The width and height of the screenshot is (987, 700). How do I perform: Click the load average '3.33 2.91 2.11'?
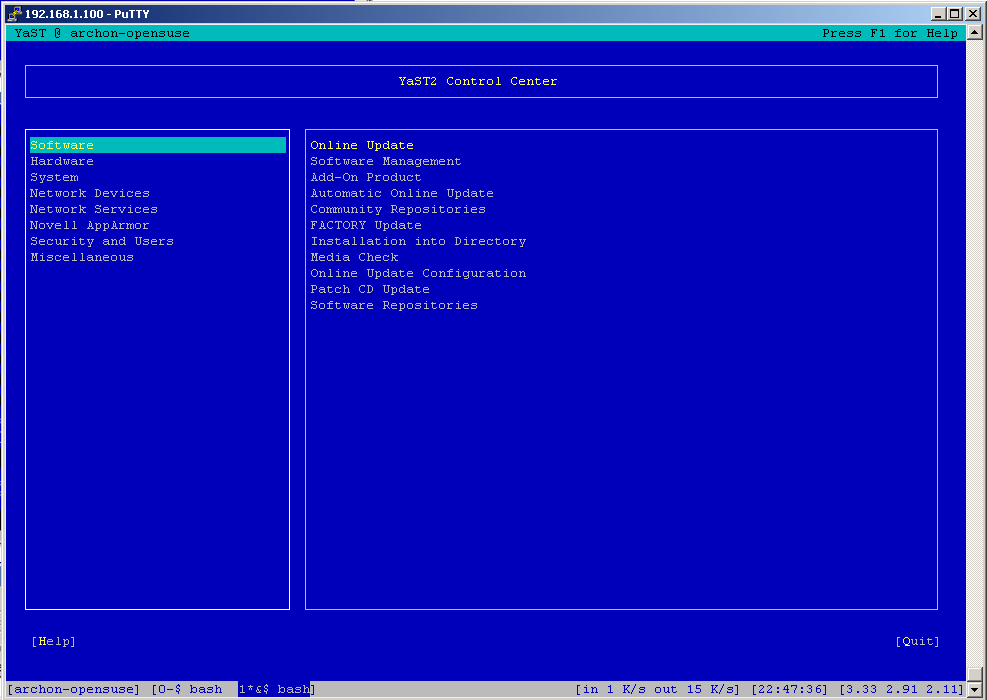pos(901,689)
